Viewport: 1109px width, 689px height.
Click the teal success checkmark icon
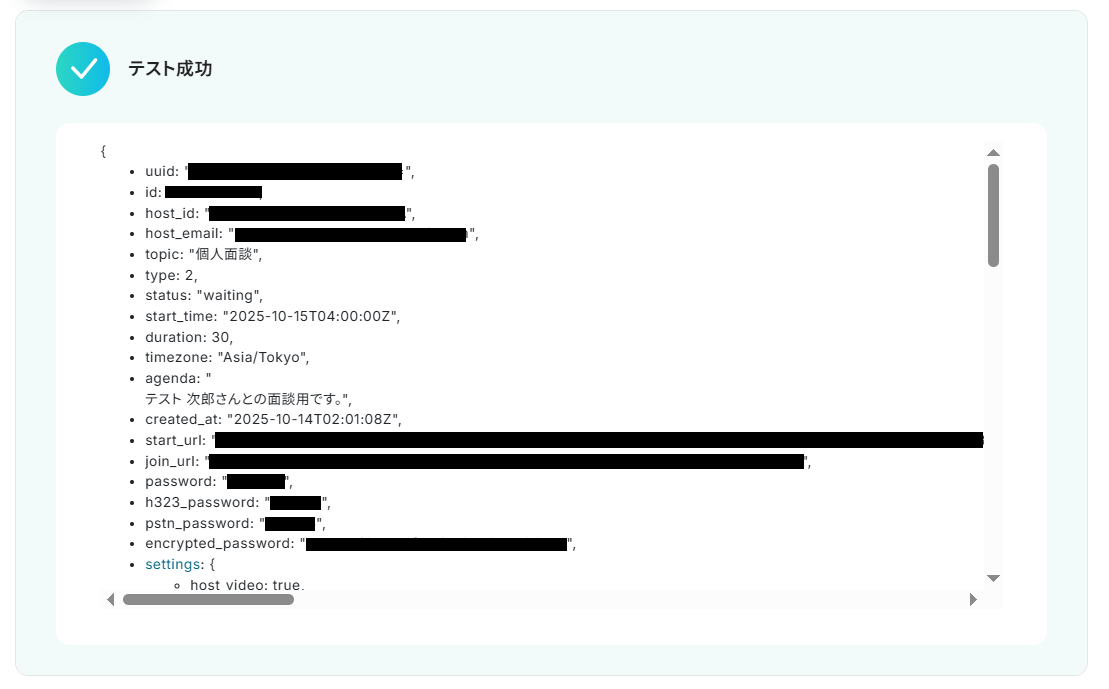(83, 69)
